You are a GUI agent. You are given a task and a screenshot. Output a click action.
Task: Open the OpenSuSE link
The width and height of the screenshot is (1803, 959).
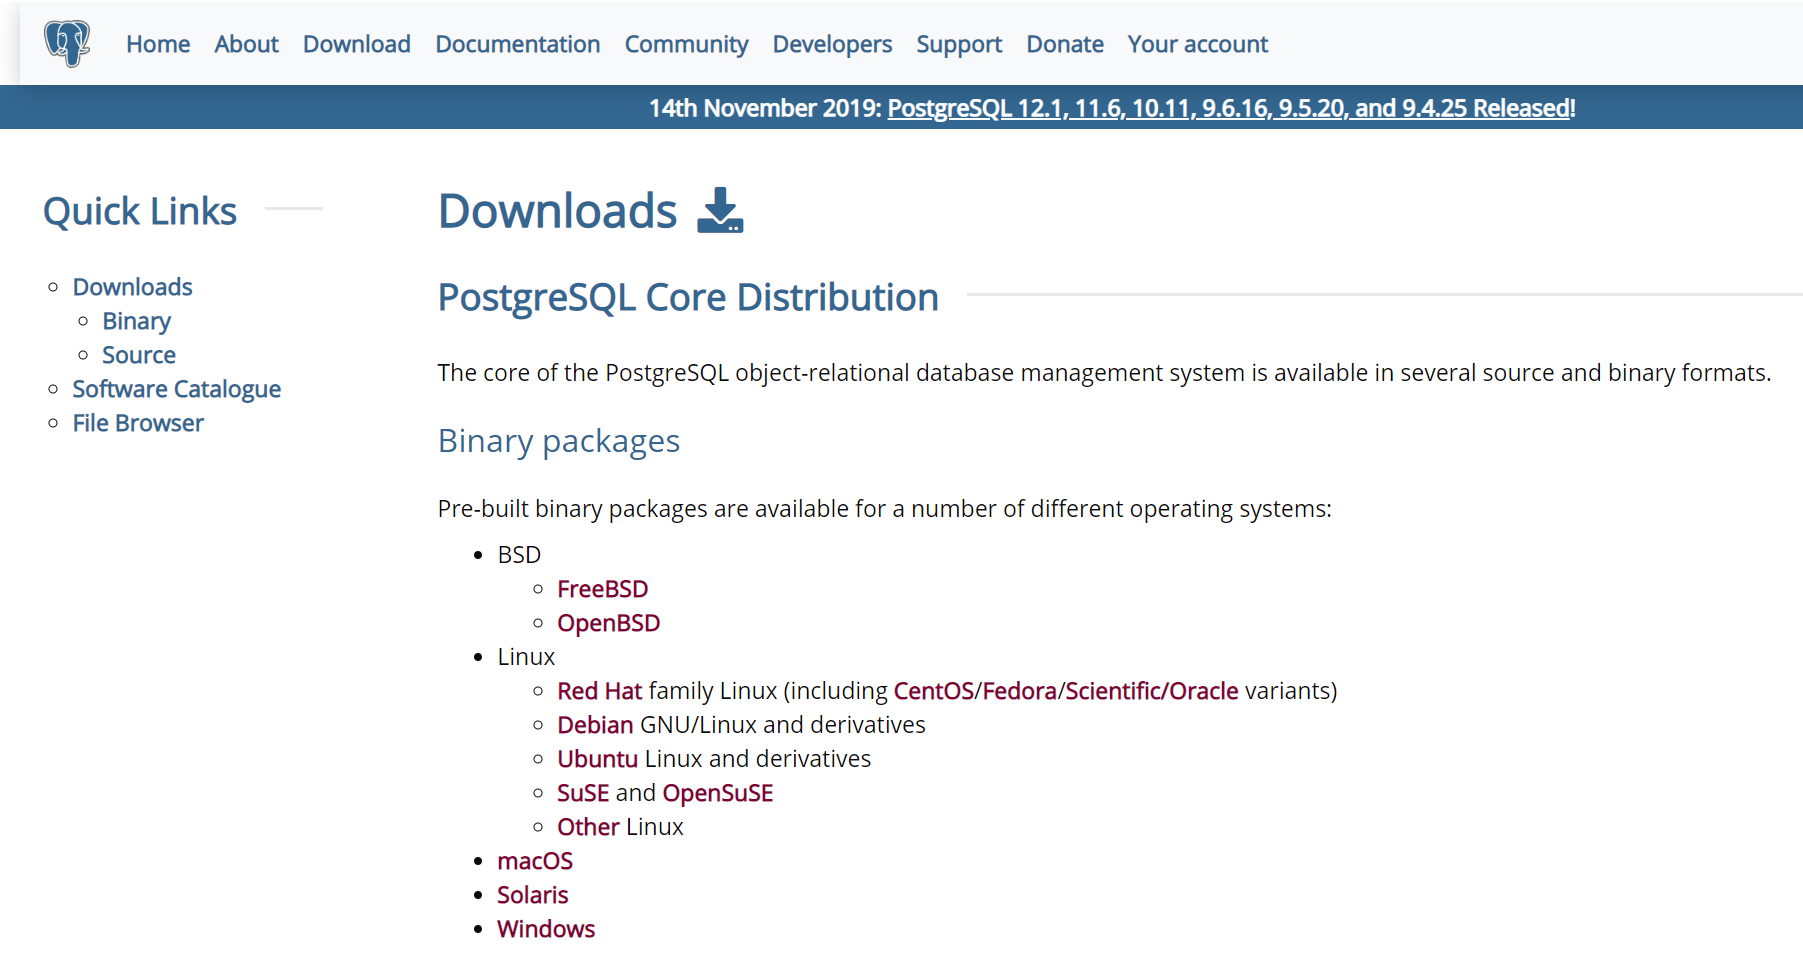[x=718, y=793]
